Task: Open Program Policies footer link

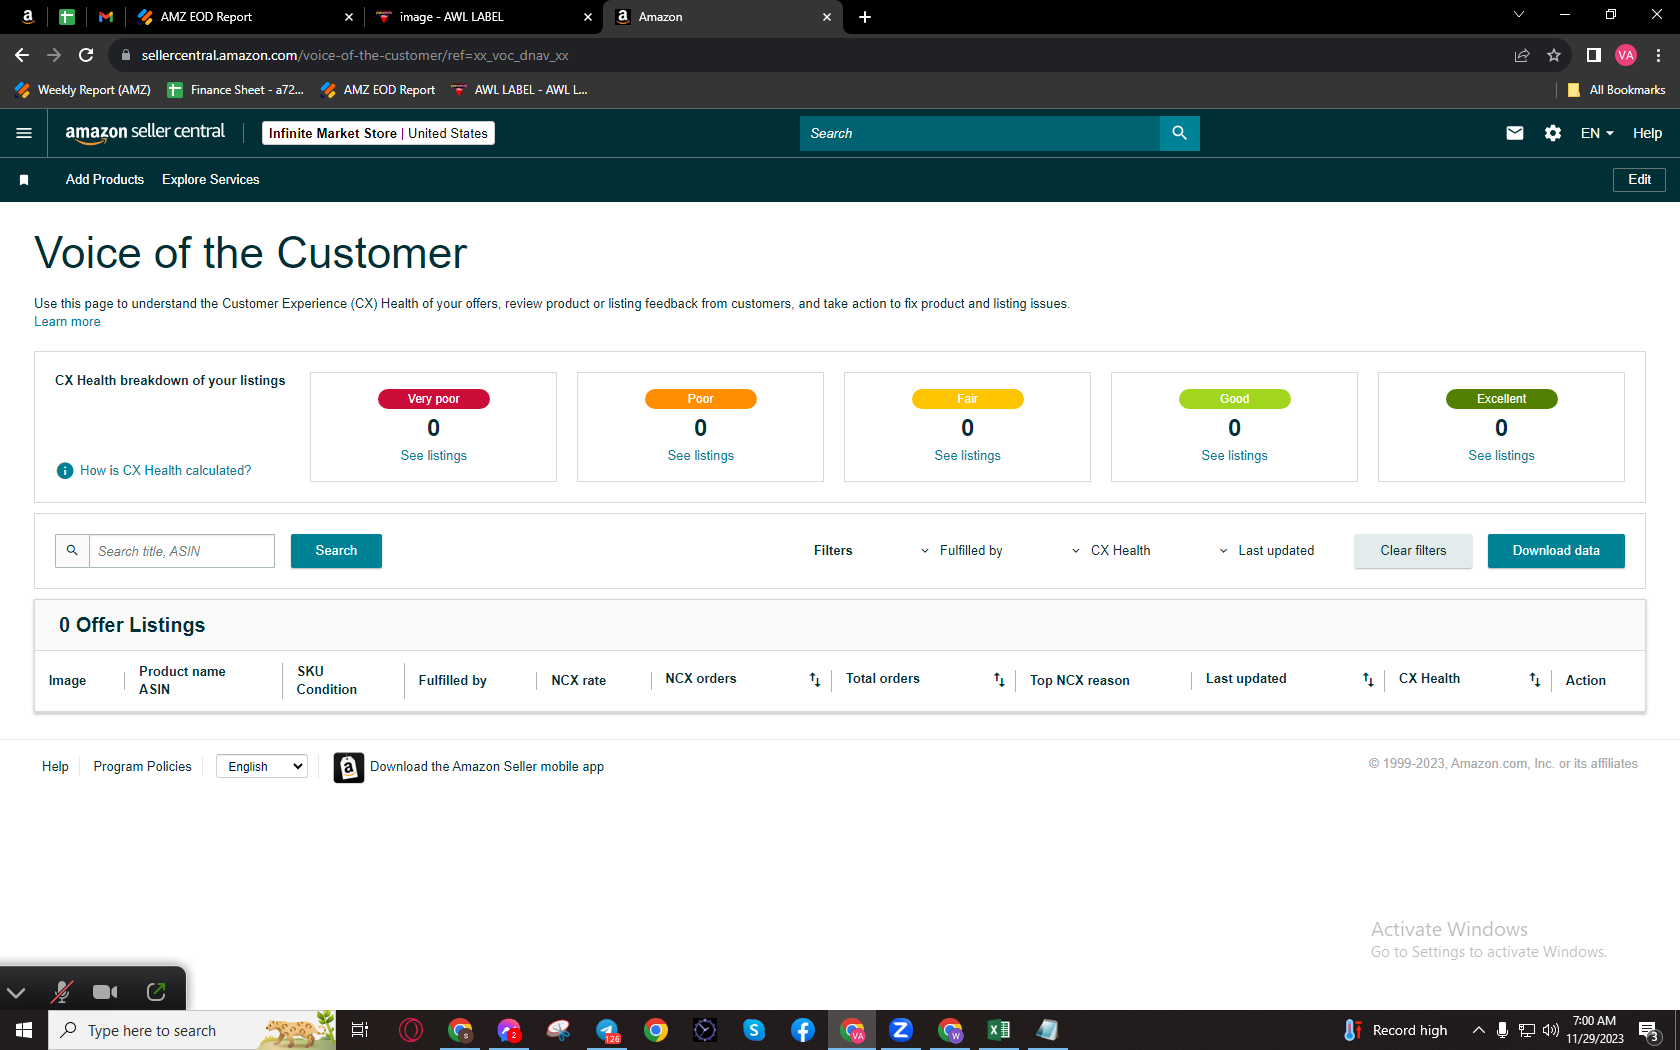Action: pyautogui.click(x=142, y=767)
